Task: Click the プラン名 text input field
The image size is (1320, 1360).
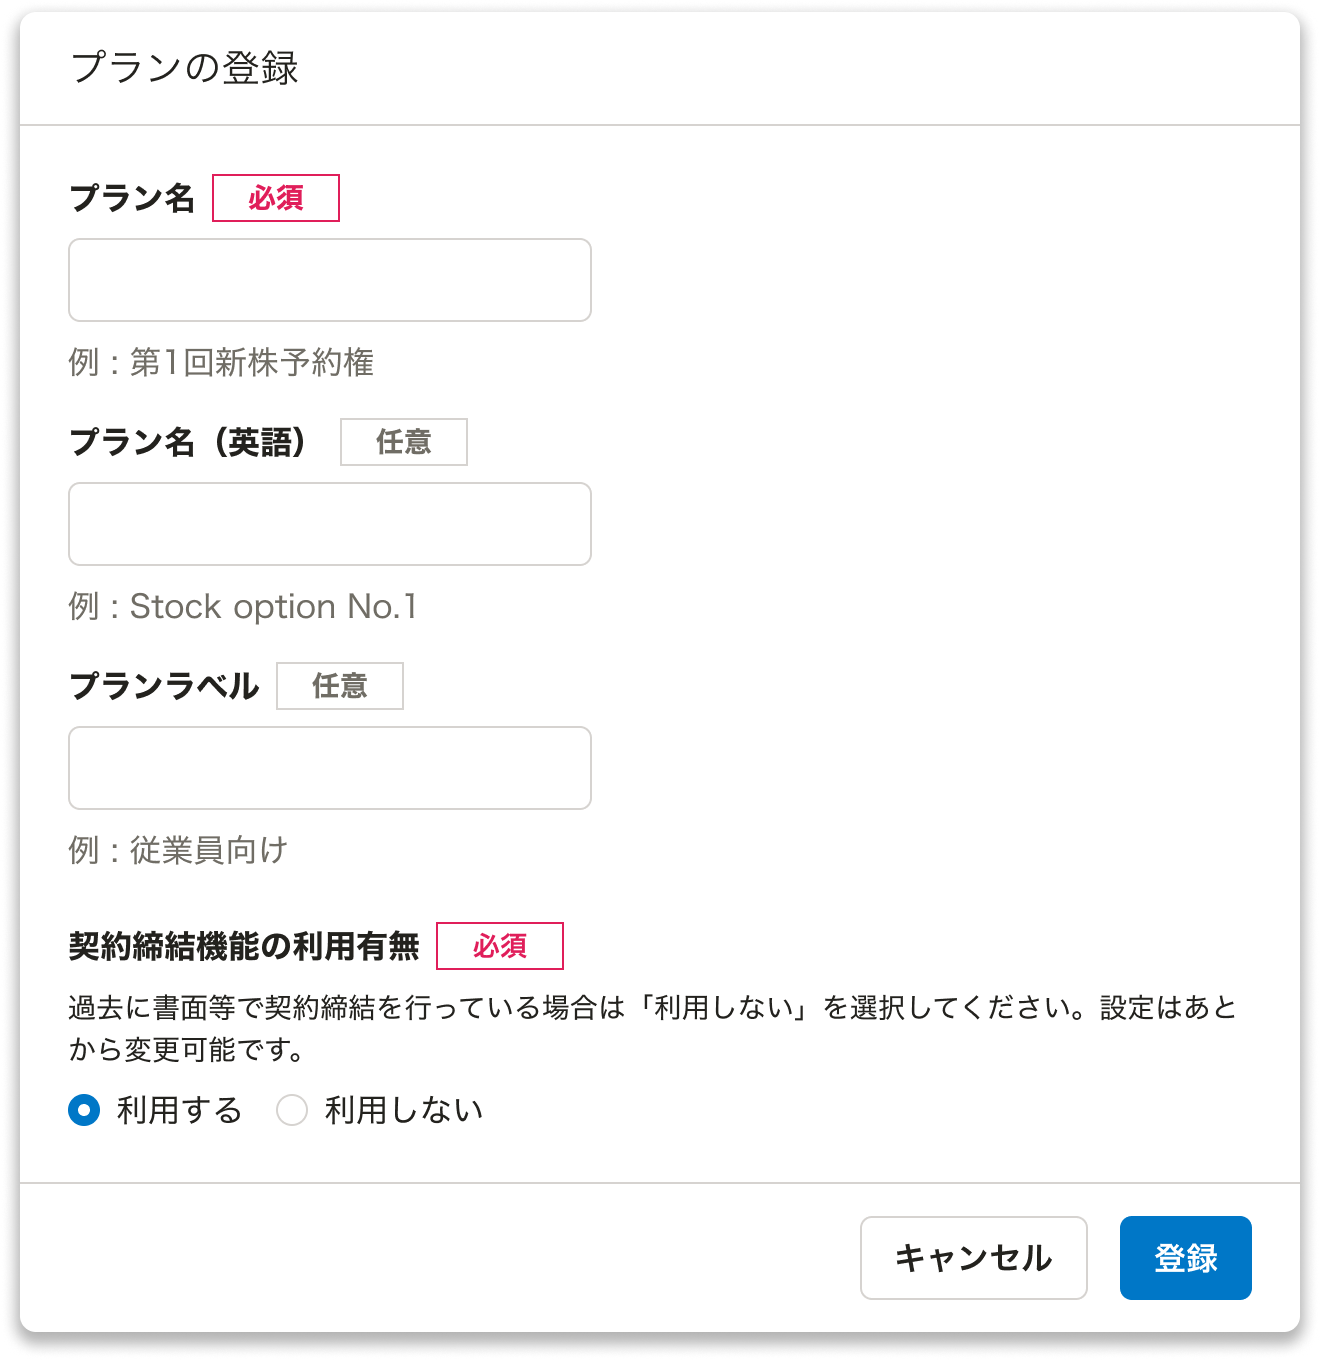Action: [x=330, y=280]
